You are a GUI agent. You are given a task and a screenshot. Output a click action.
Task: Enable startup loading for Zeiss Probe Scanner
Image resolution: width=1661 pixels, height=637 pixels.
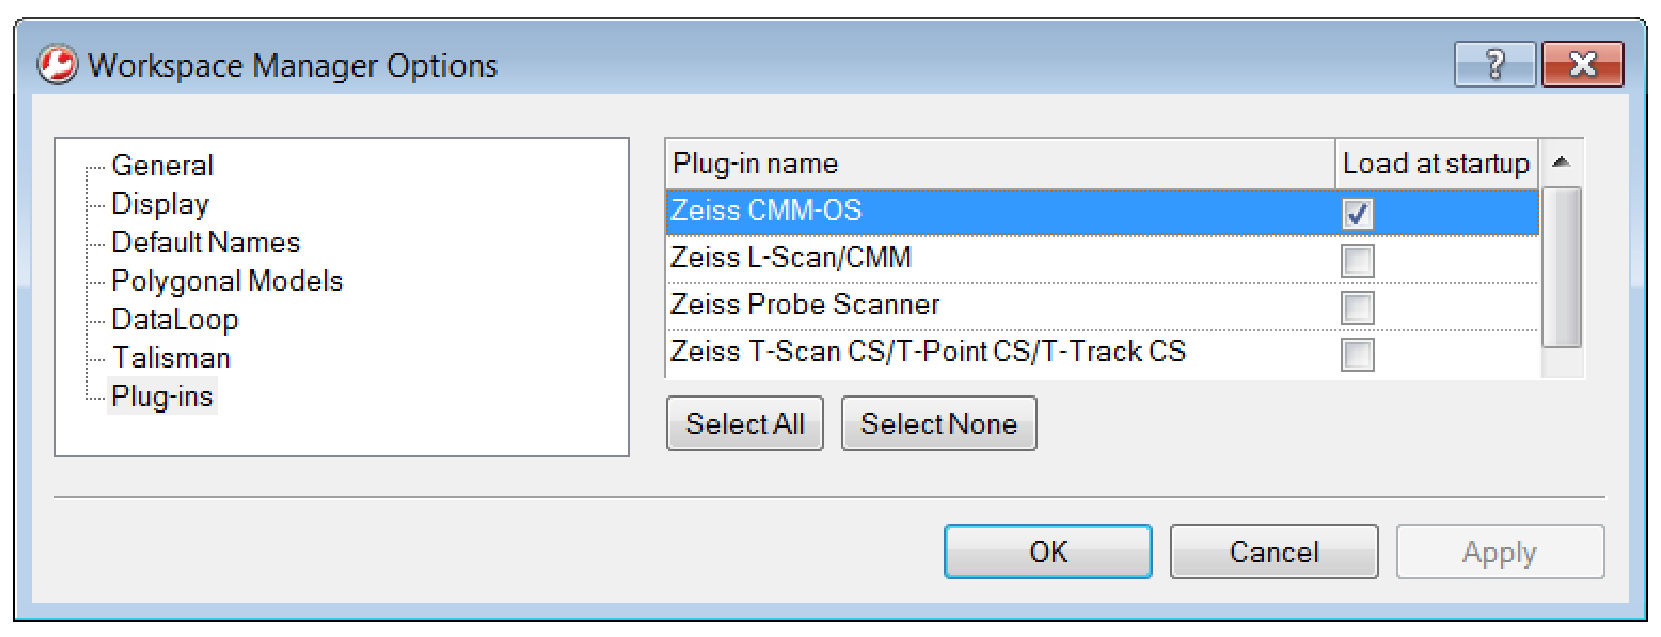(1358, 306)
